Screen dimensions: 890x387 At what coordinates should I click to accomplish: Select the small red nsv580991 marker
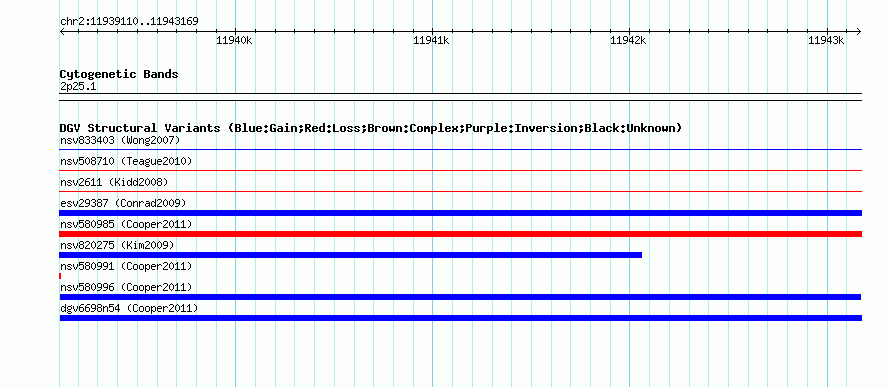(x=60, y=276)
